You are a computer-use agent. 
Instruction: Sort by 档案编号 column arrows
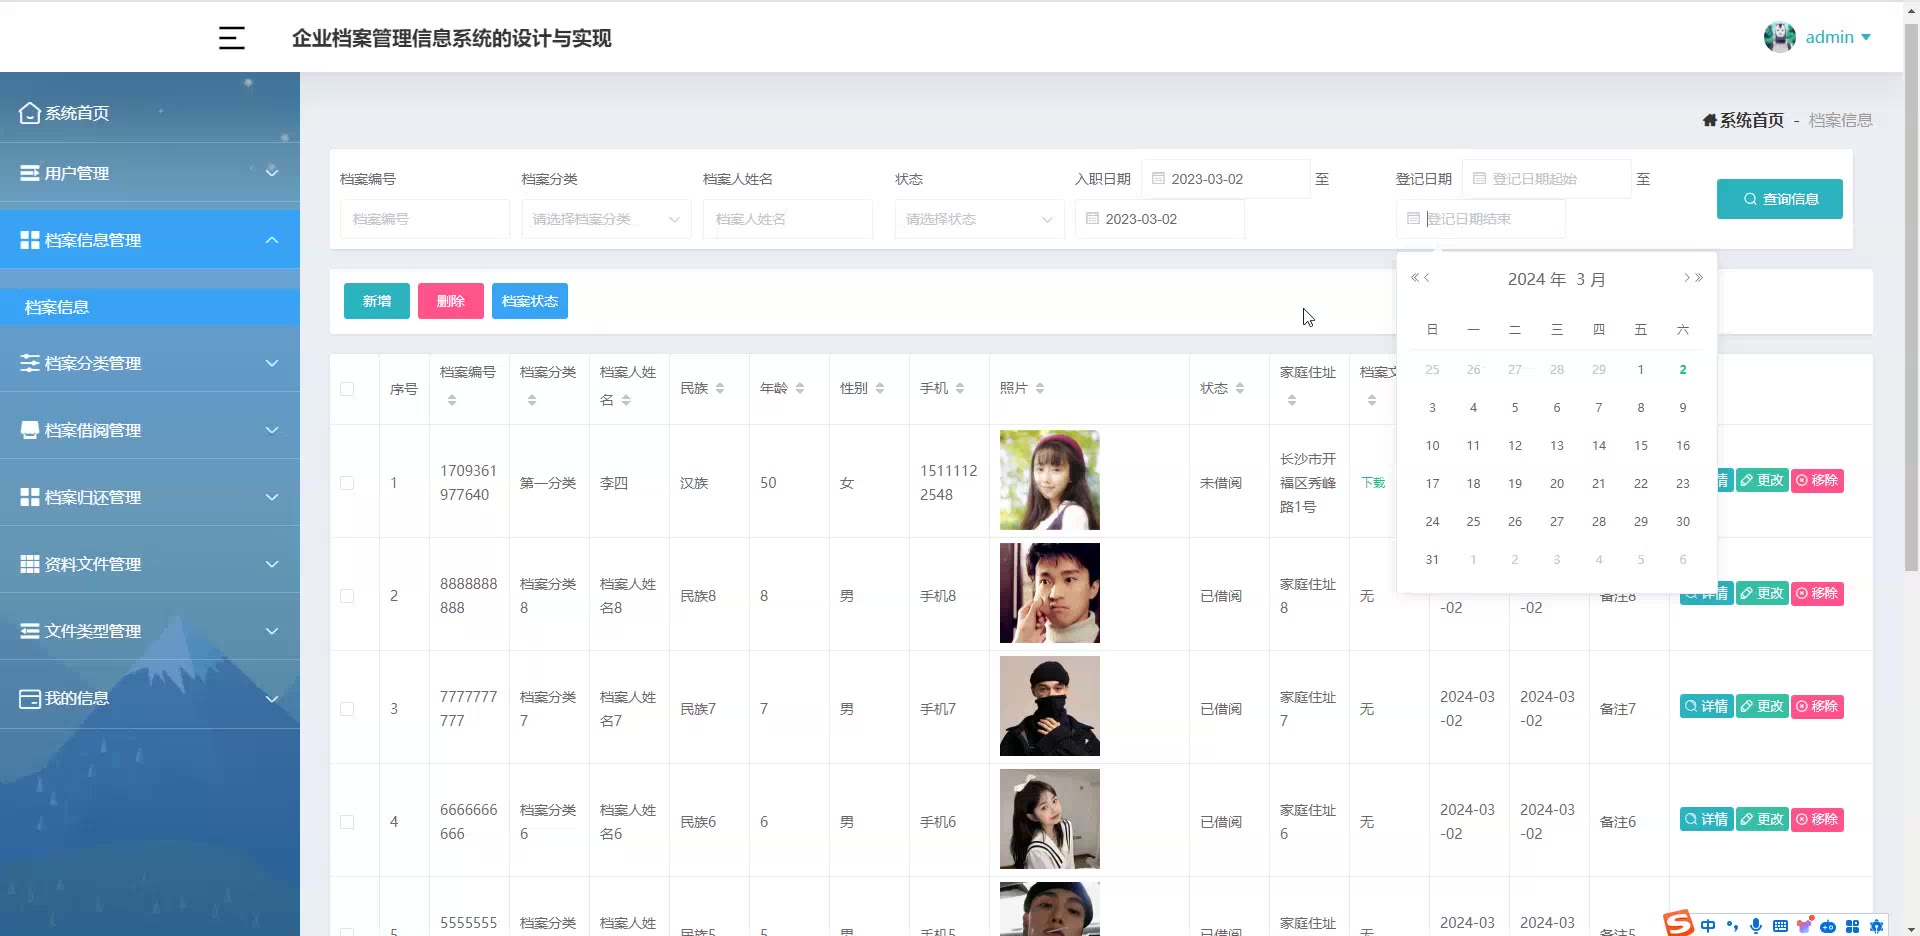coord(452,400)
